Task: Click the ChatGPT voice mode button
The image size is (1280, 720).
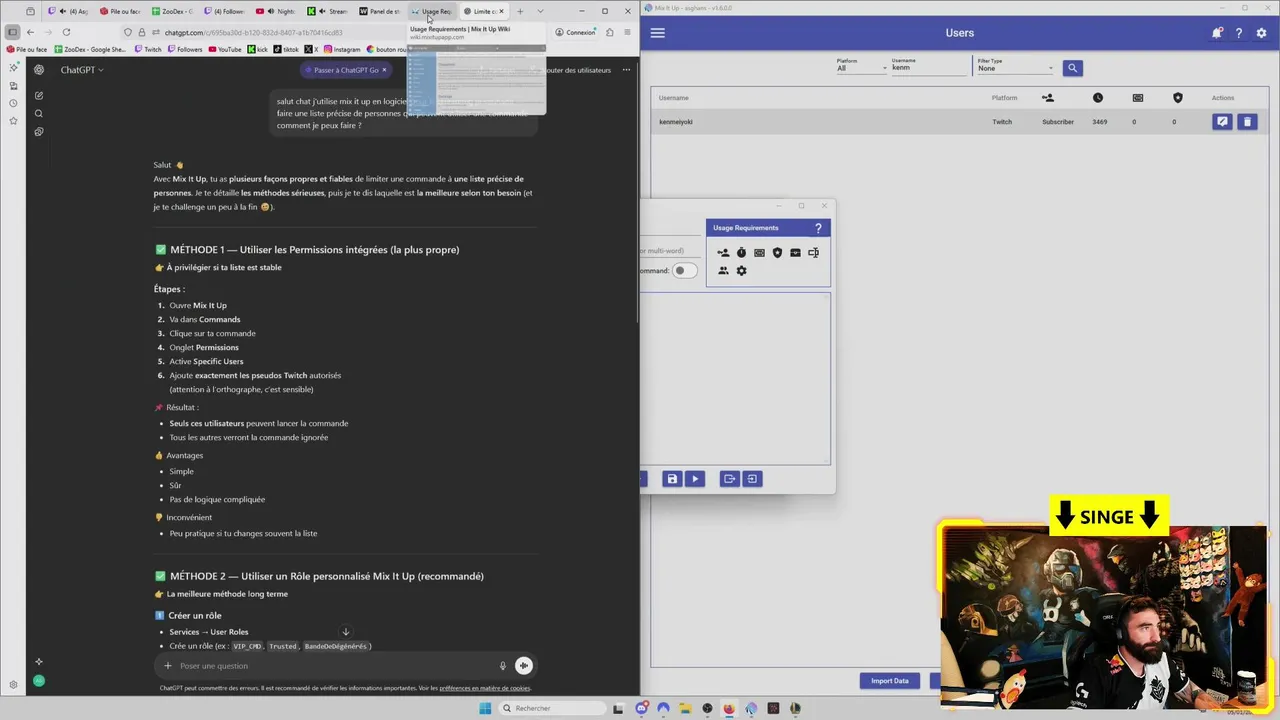Action: point(524,666)
